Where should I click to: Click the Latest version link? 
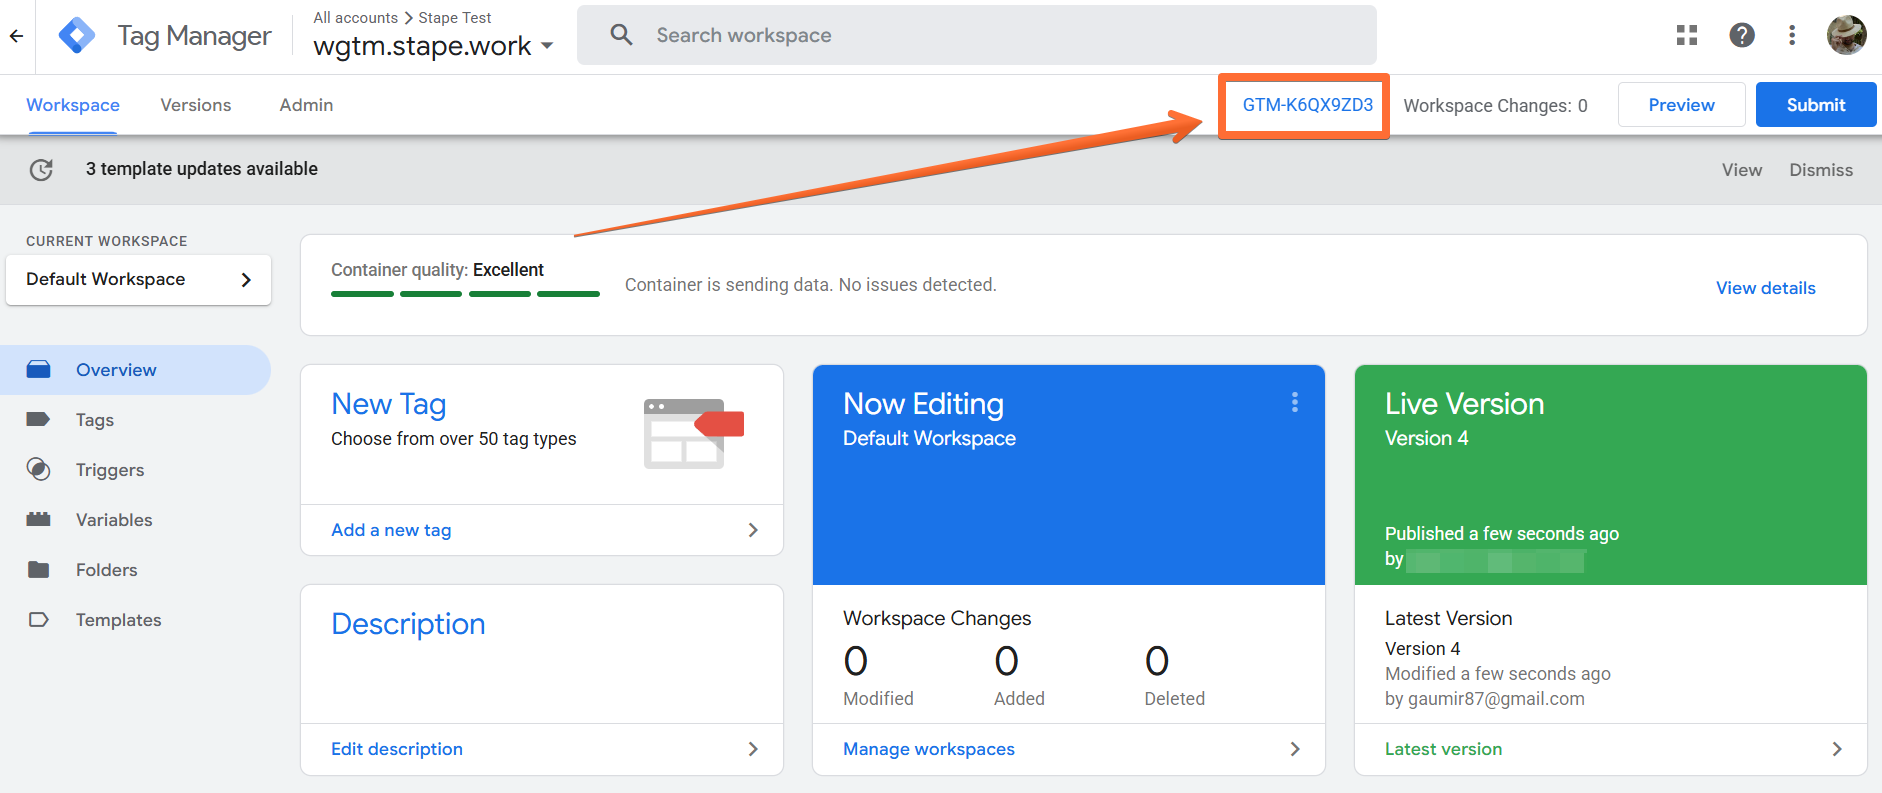(1443, 749)
